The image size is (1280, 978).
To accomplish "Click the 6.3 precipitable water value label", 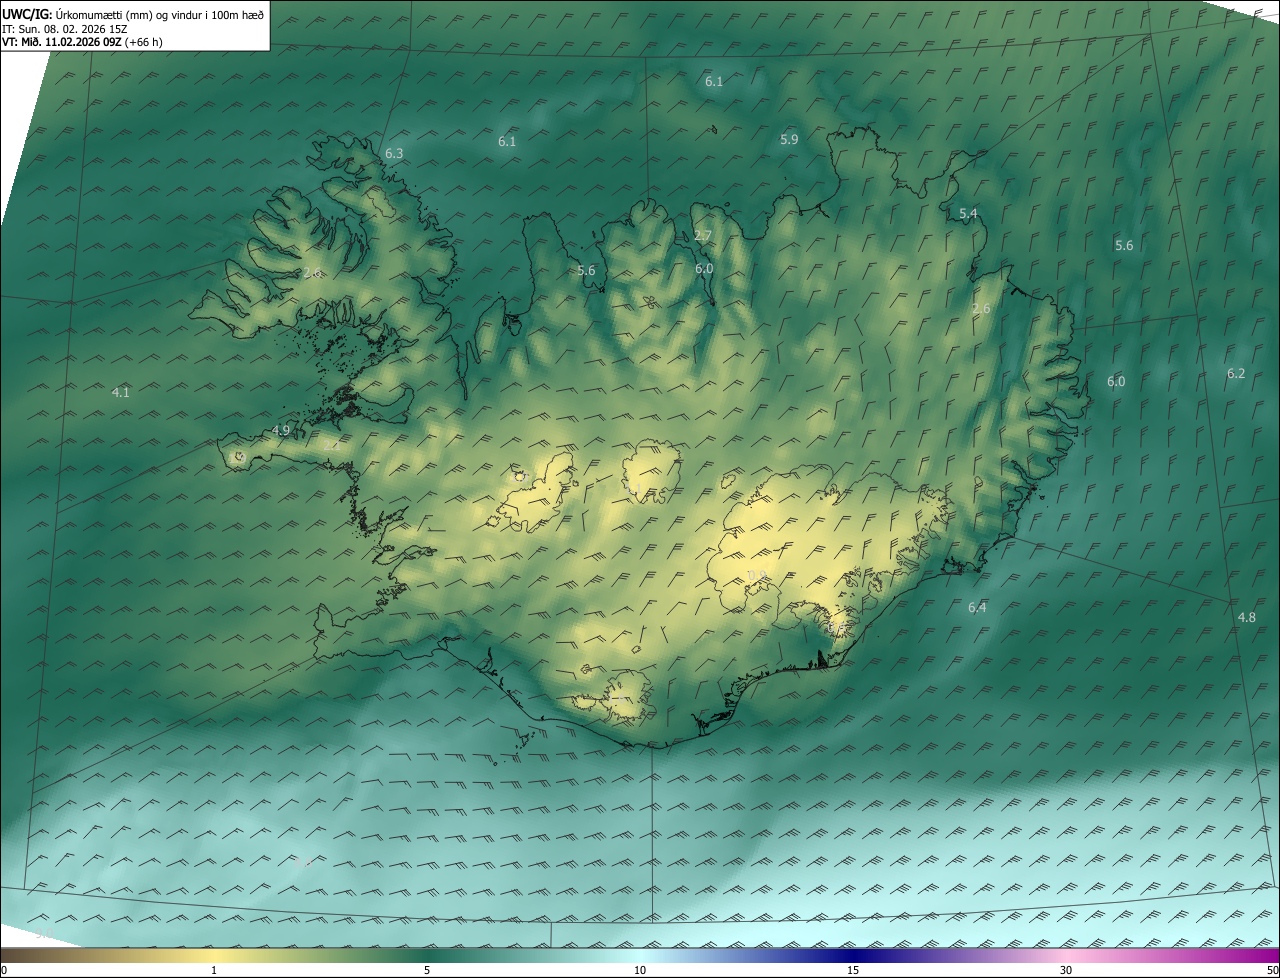I will [394, 154].
